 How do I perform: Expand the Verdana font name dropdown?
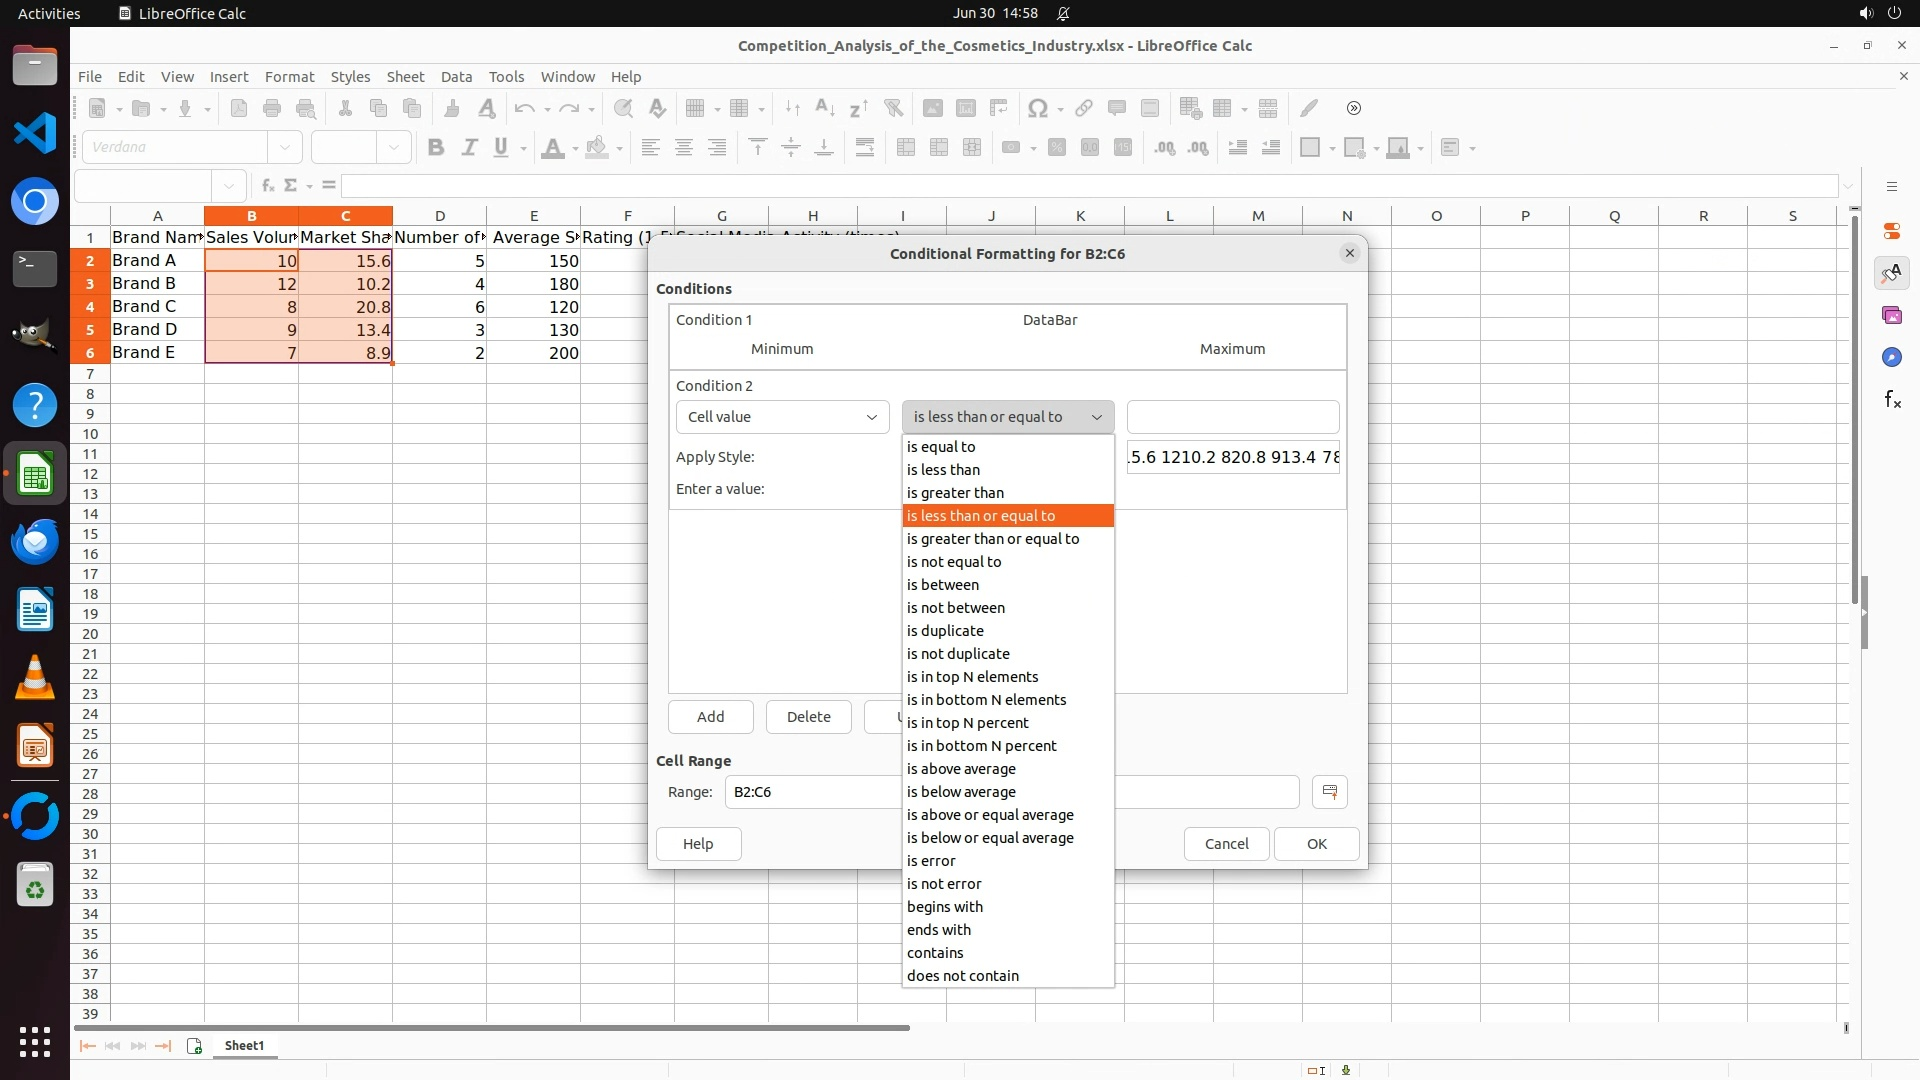[285, 148]
